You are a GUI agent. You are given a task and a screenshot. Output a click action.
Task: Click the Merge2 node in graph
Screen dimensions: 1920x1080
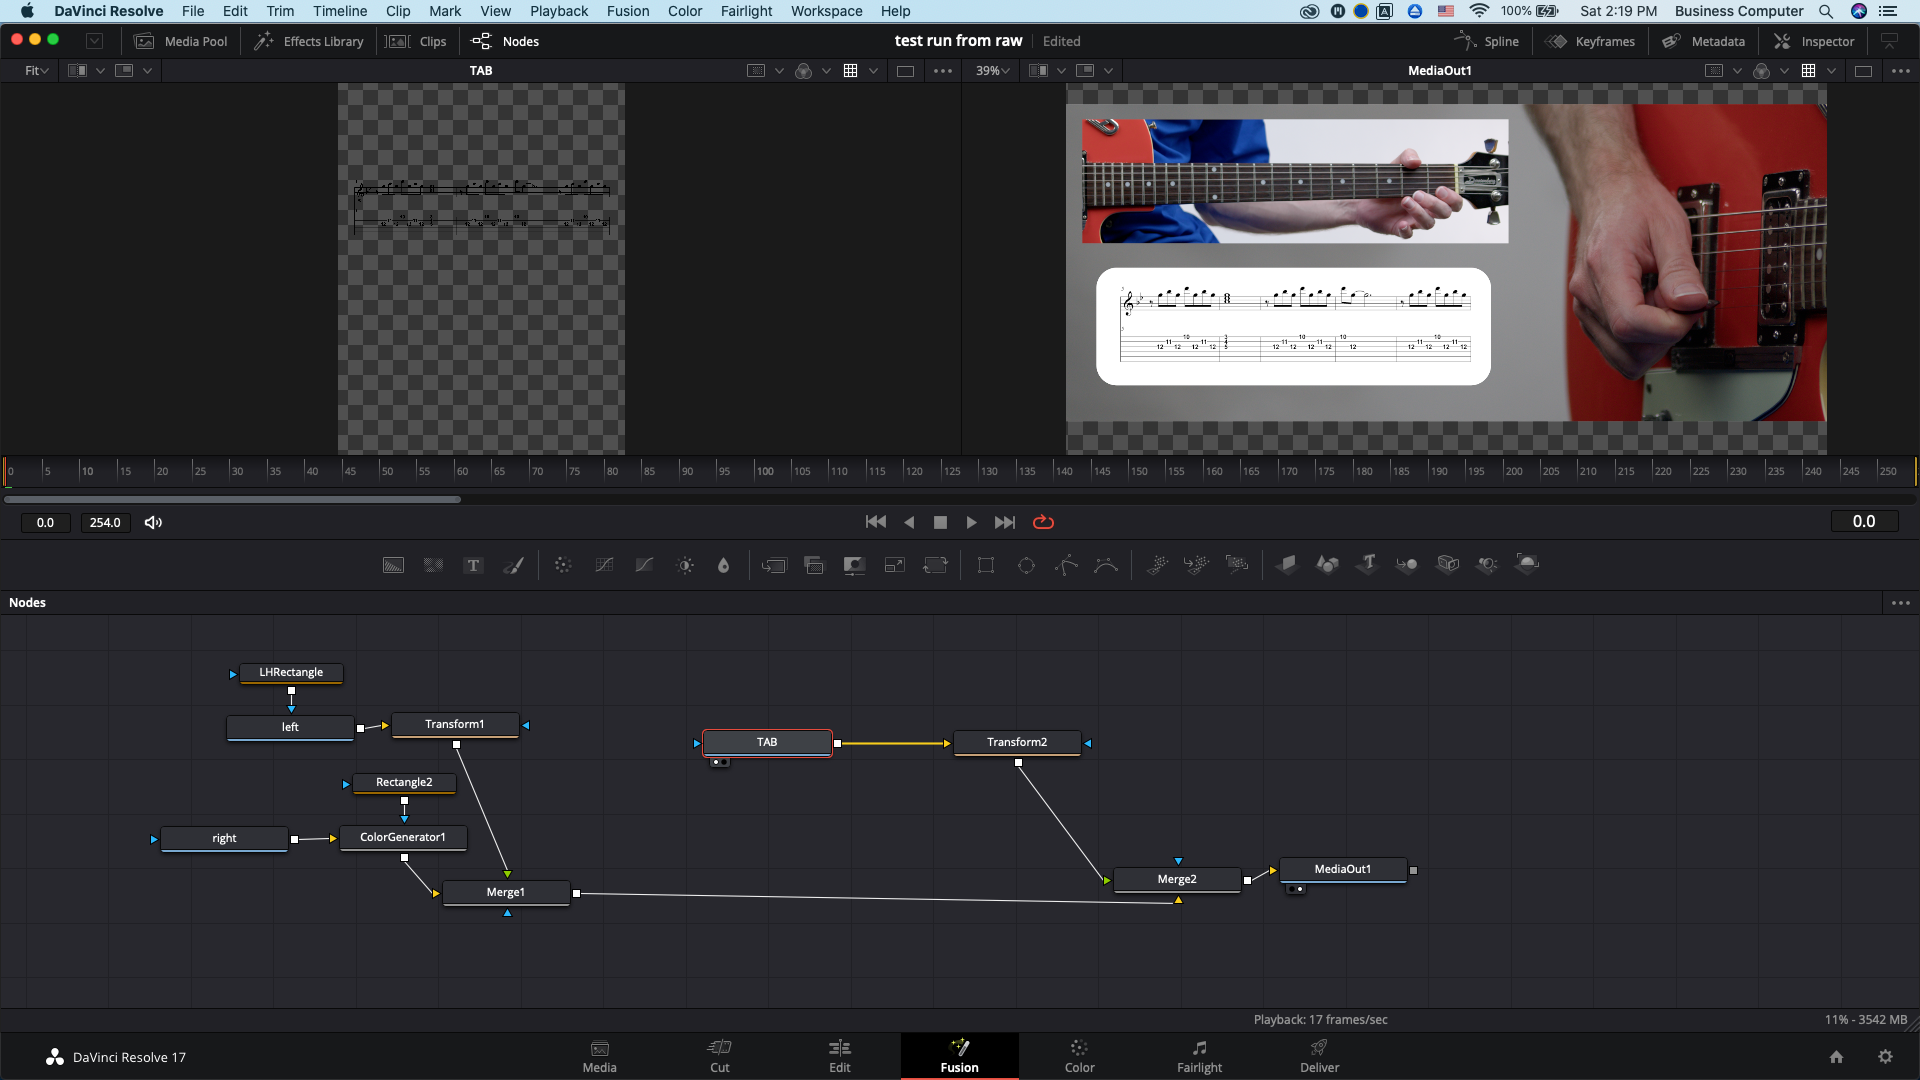(1176, 878)
